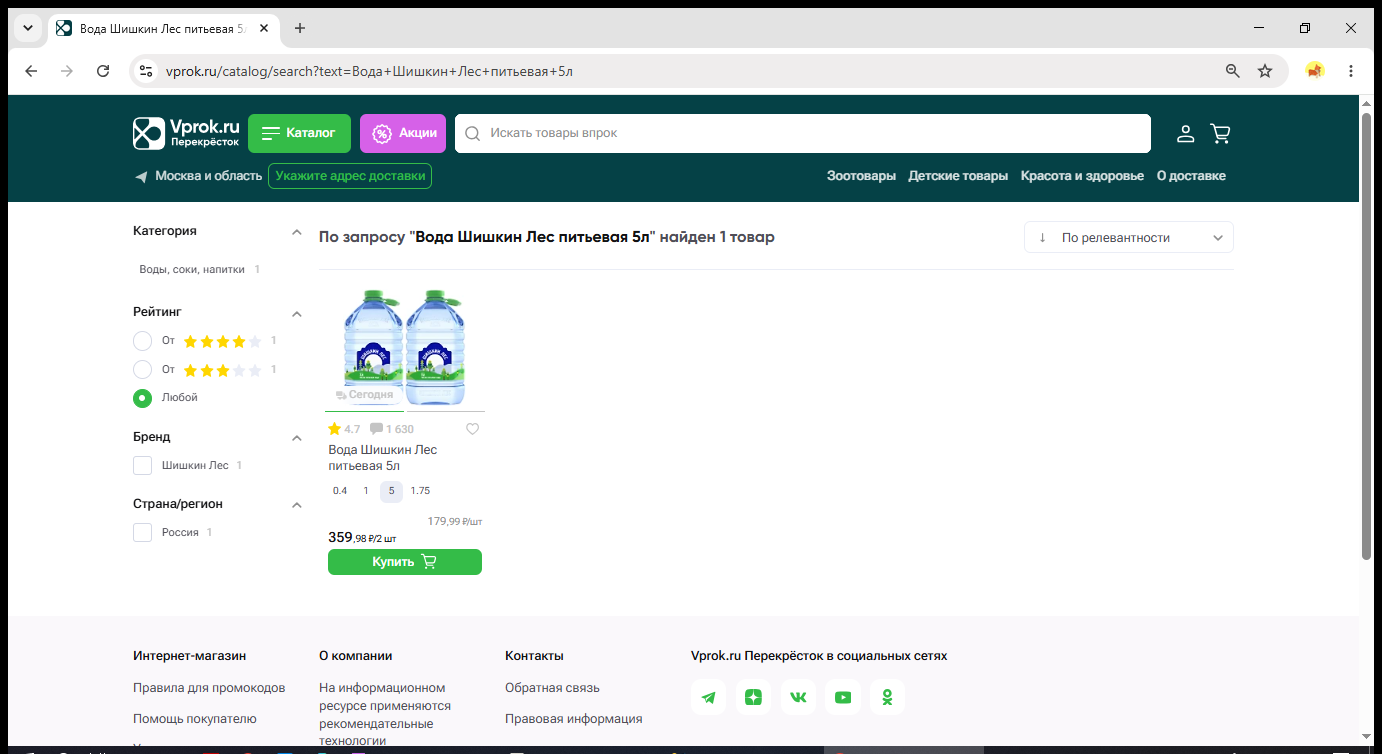1382x754 pixels.
Task: Open the user profile icon
Action: [x=1185, y=133]
